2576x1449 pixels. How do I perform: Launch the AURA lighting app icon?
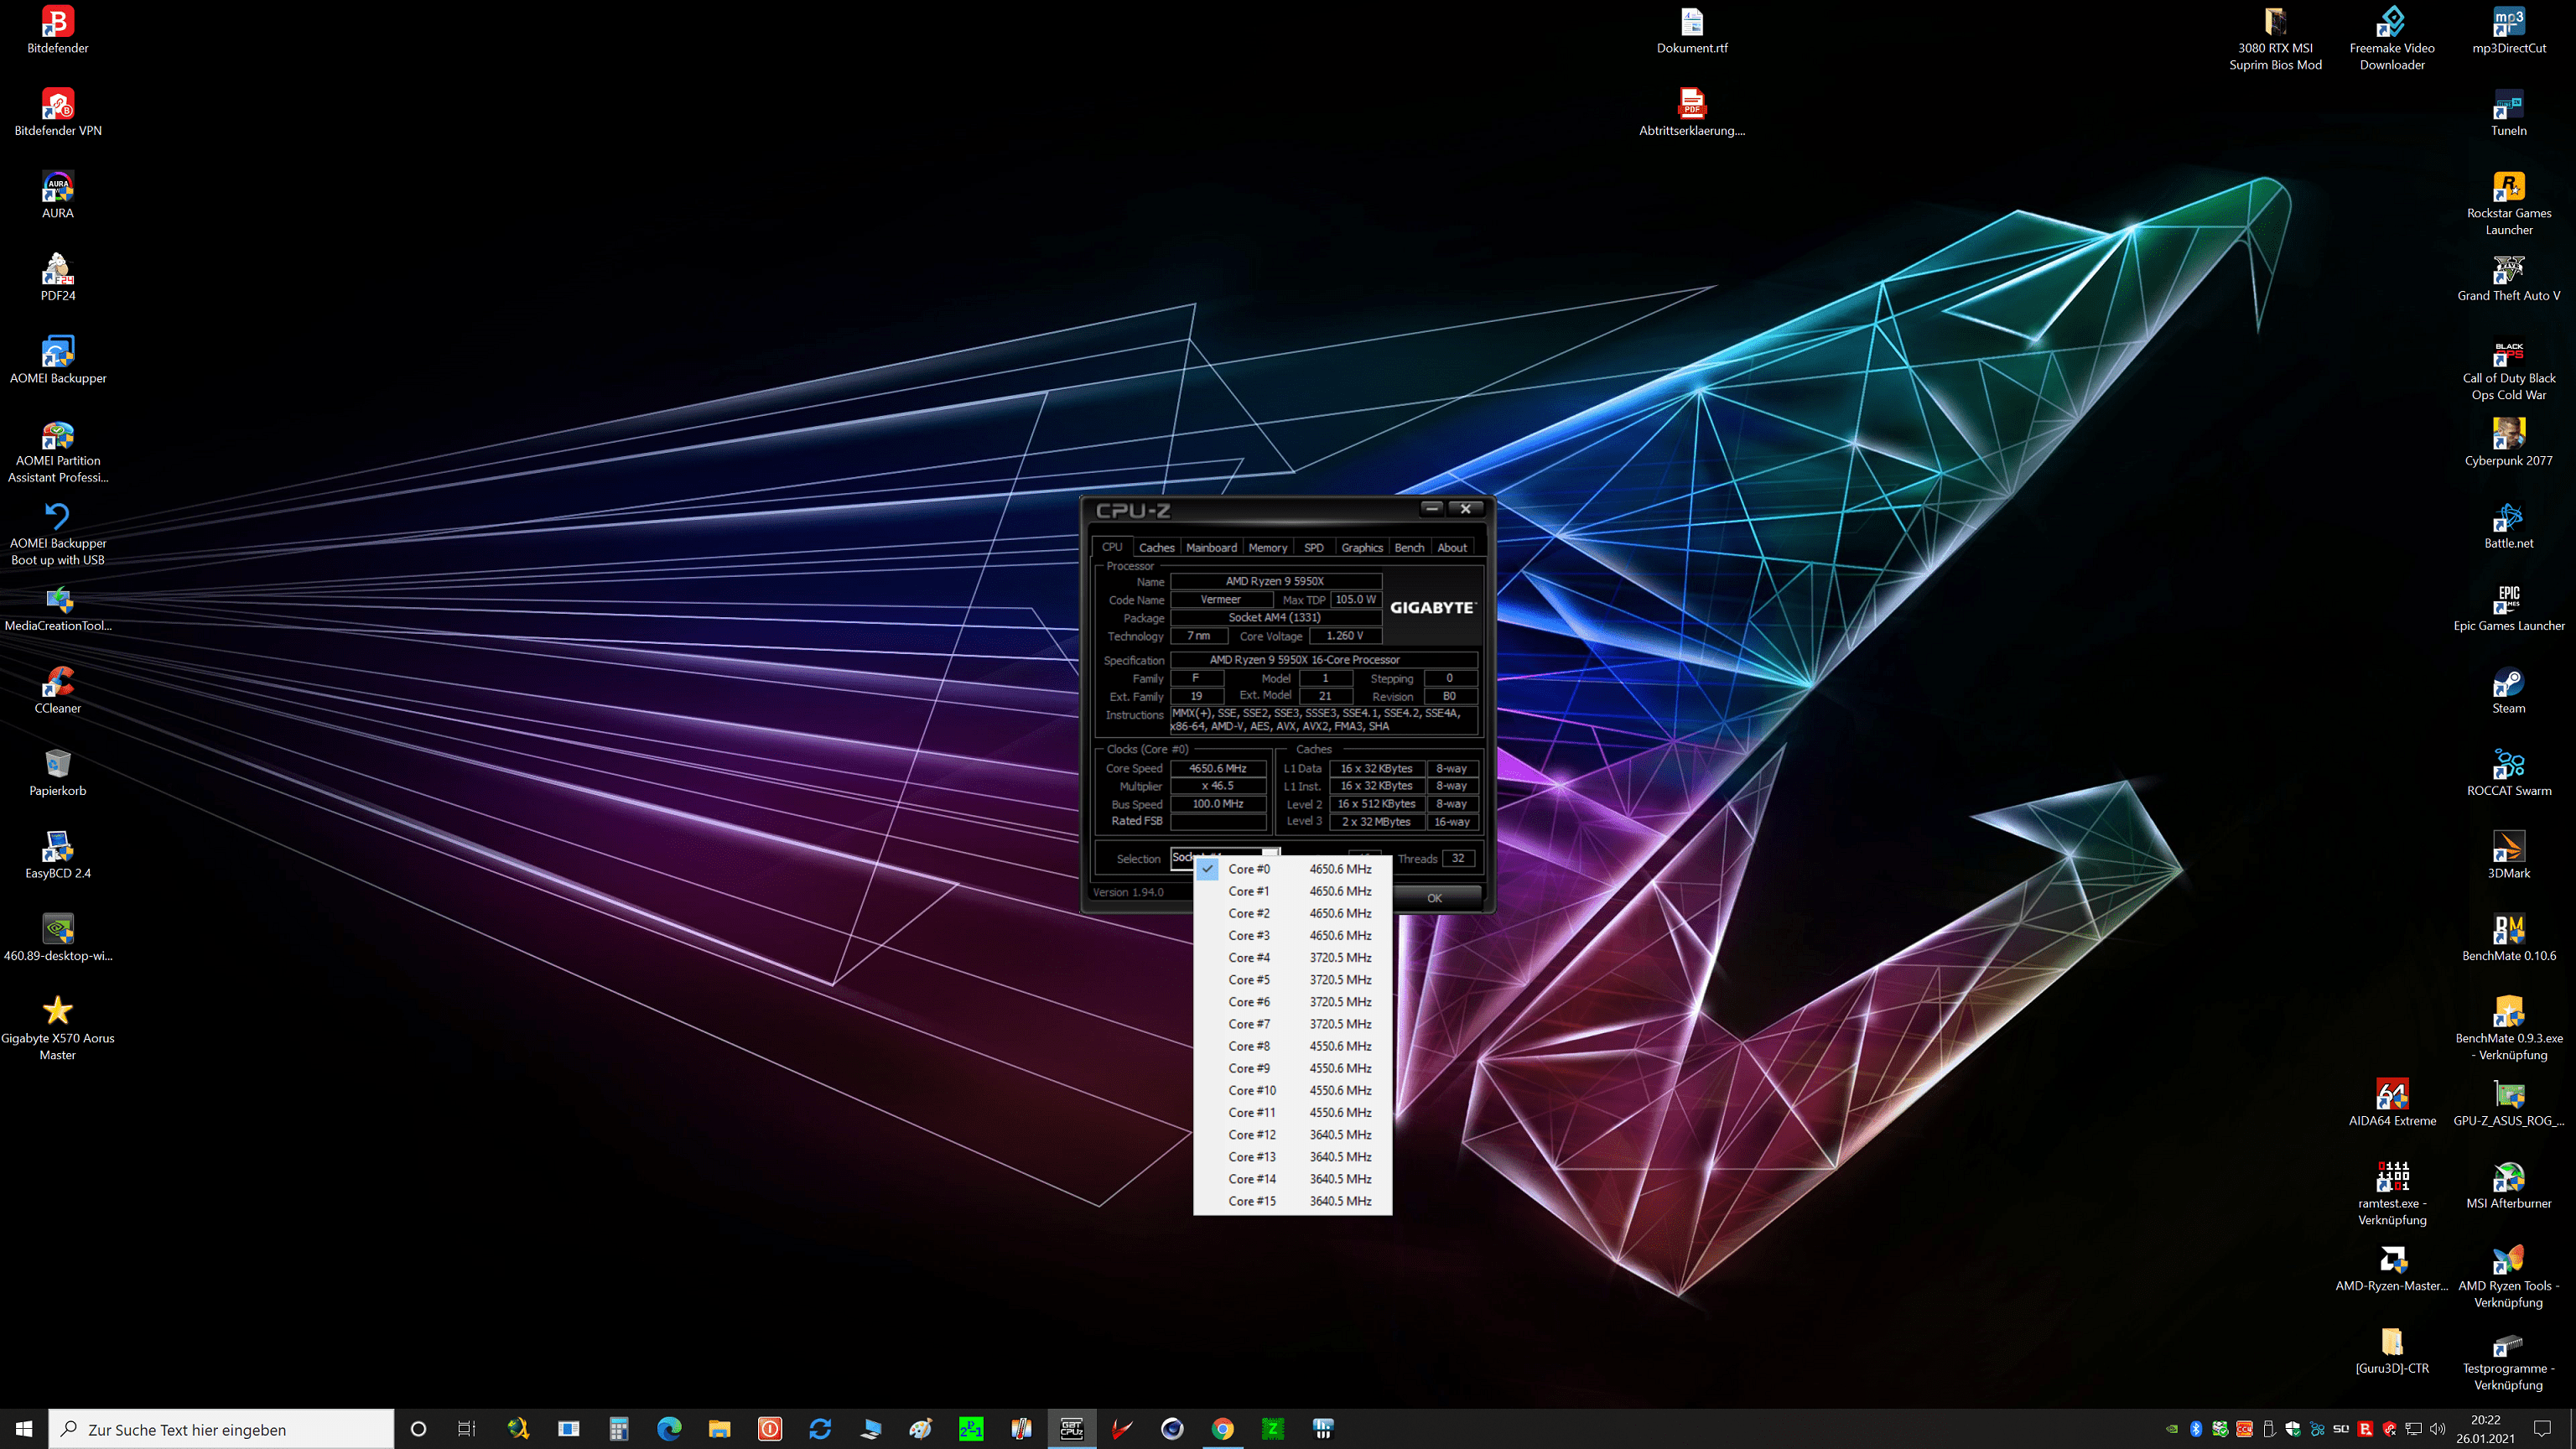(x=57, y=195)
